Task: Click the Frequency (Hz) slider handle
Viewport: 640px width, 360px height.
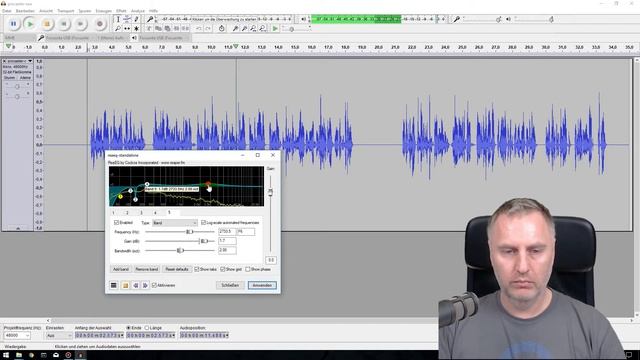Action: [x=189, y=232]
